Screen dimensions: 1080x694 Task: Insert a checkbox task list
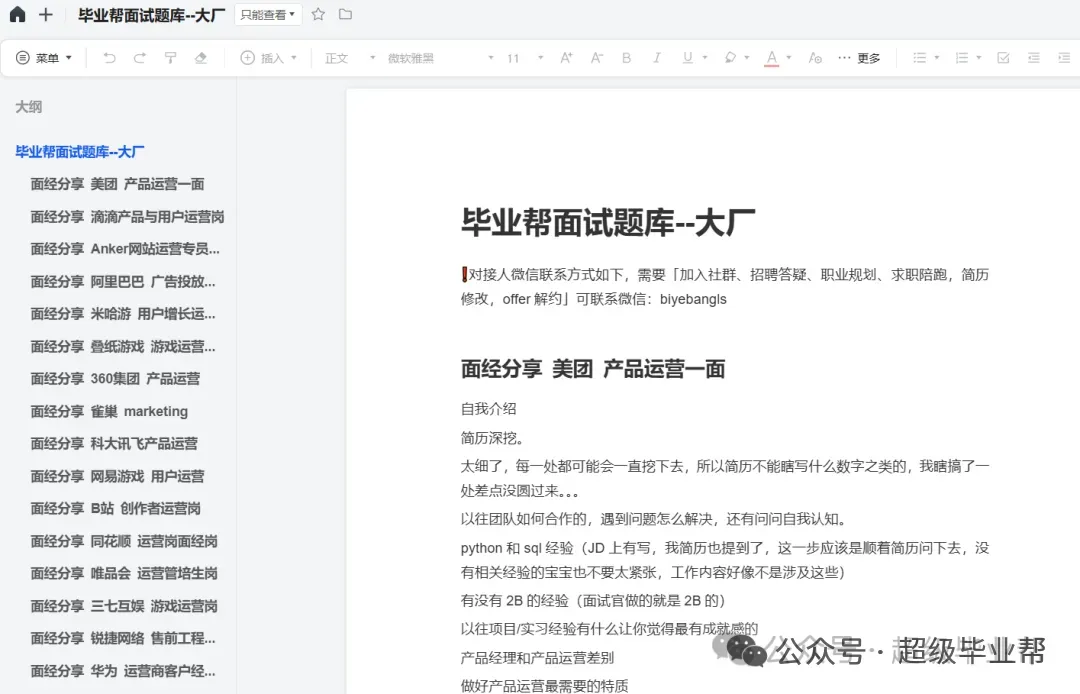pos(1004,58)
